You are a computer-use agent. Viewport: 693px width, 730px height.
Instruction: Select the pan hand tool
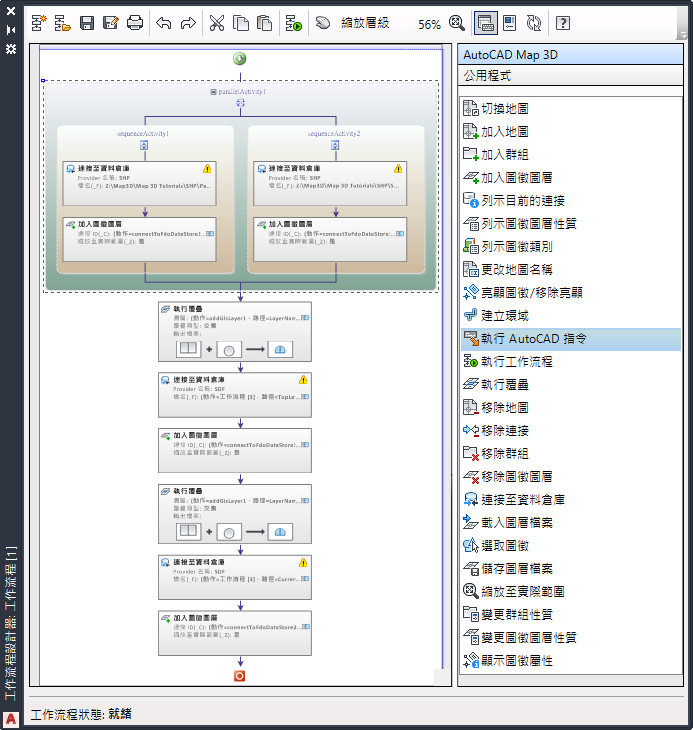click(x=323, y=23)
